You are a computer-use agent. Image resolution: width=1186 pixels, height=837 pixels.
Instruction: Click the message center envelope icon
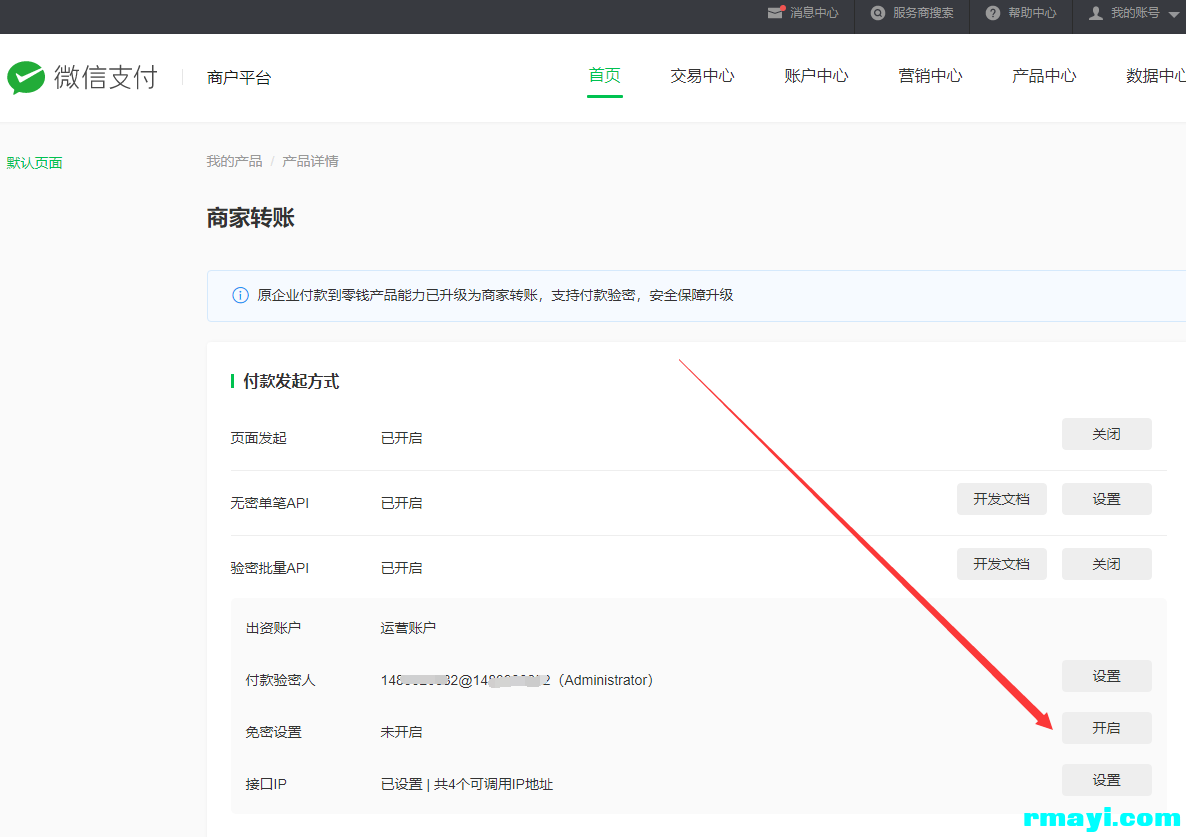point(776,12)
